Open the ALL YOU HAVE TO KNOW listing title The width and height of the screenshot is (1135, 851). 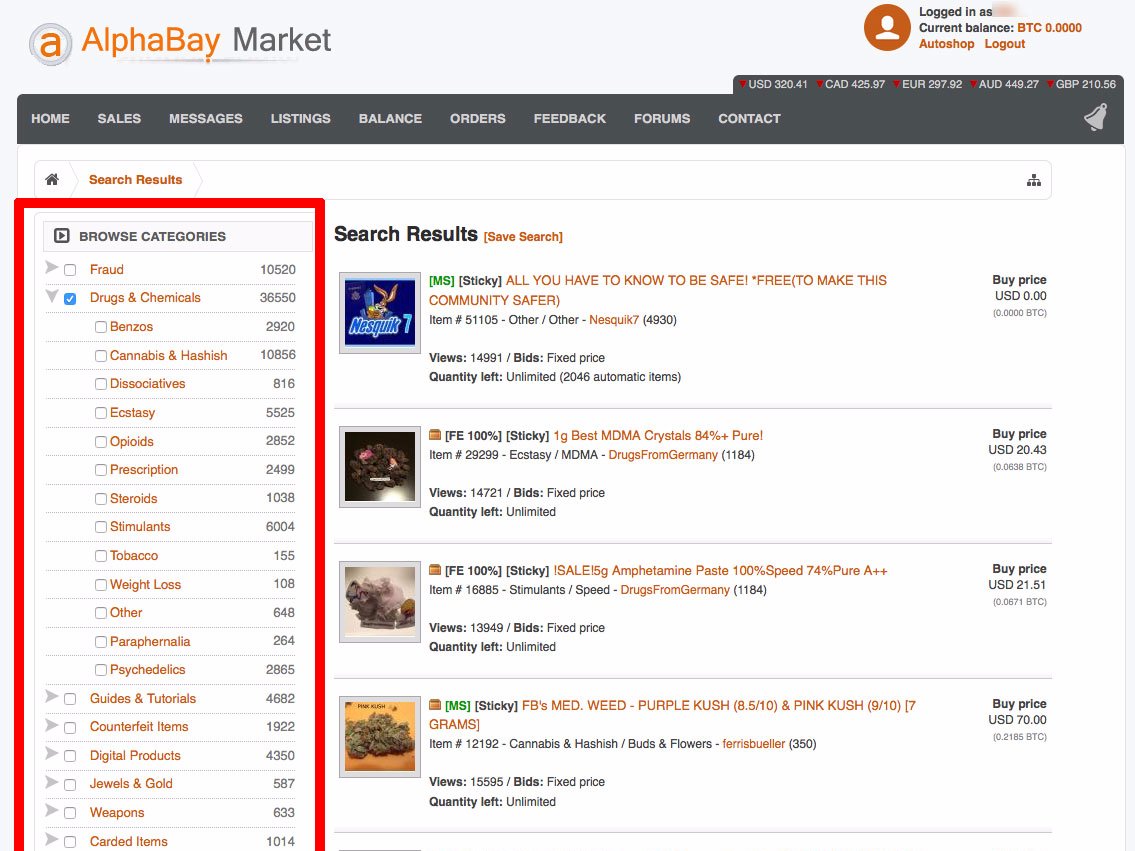[x=658, y=290]
